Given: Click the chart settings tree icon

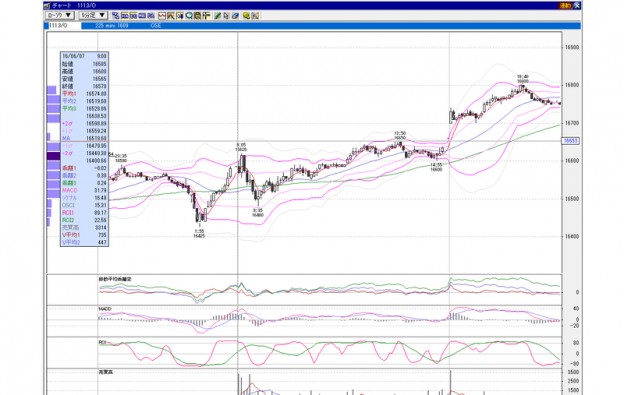Looking at the screenshot, I should pos(115,16).
